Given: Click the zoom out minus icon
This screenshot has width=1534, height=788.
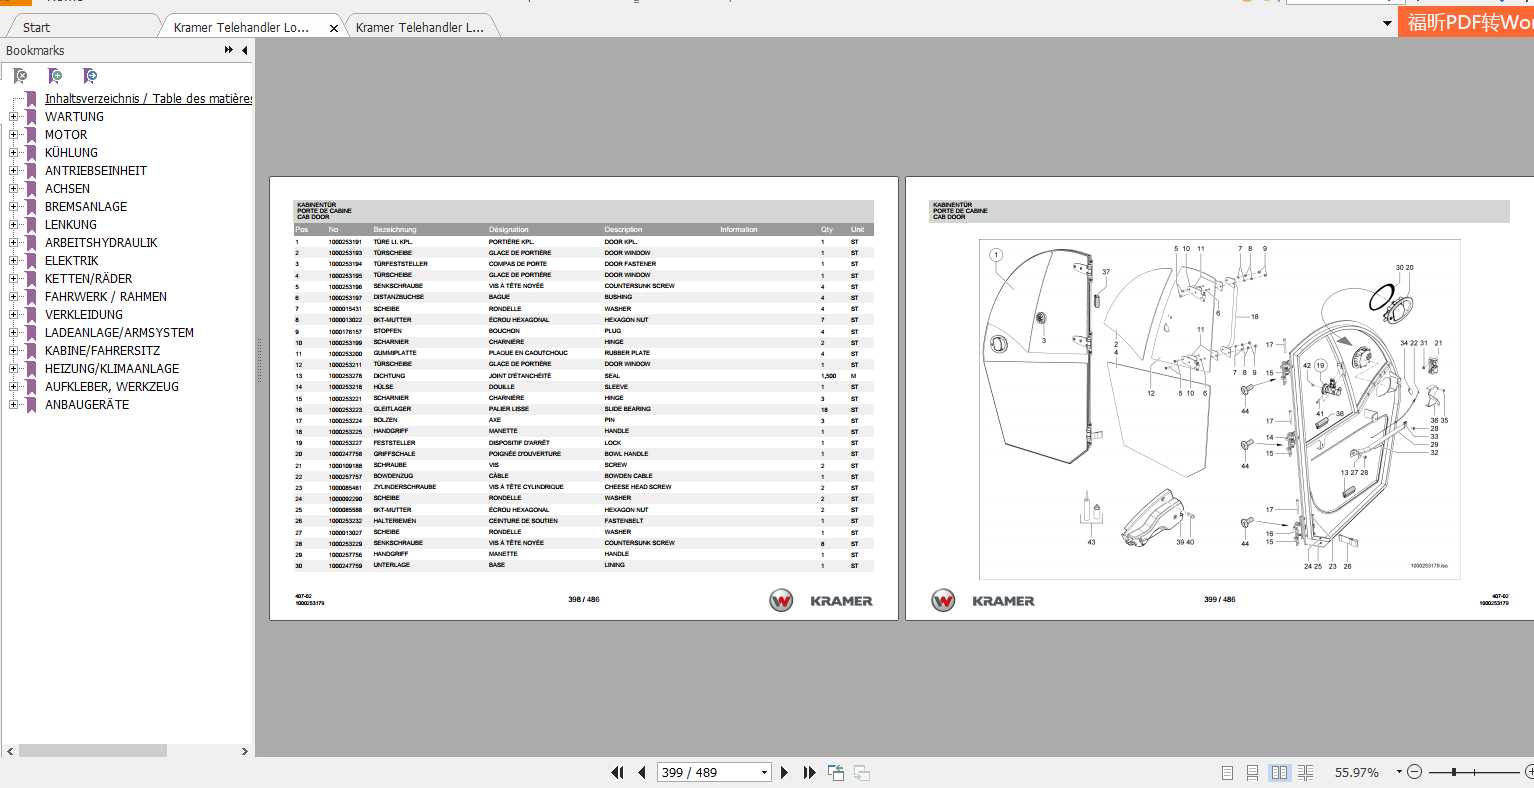Looking at the screenshot, I should [1414, 772].
